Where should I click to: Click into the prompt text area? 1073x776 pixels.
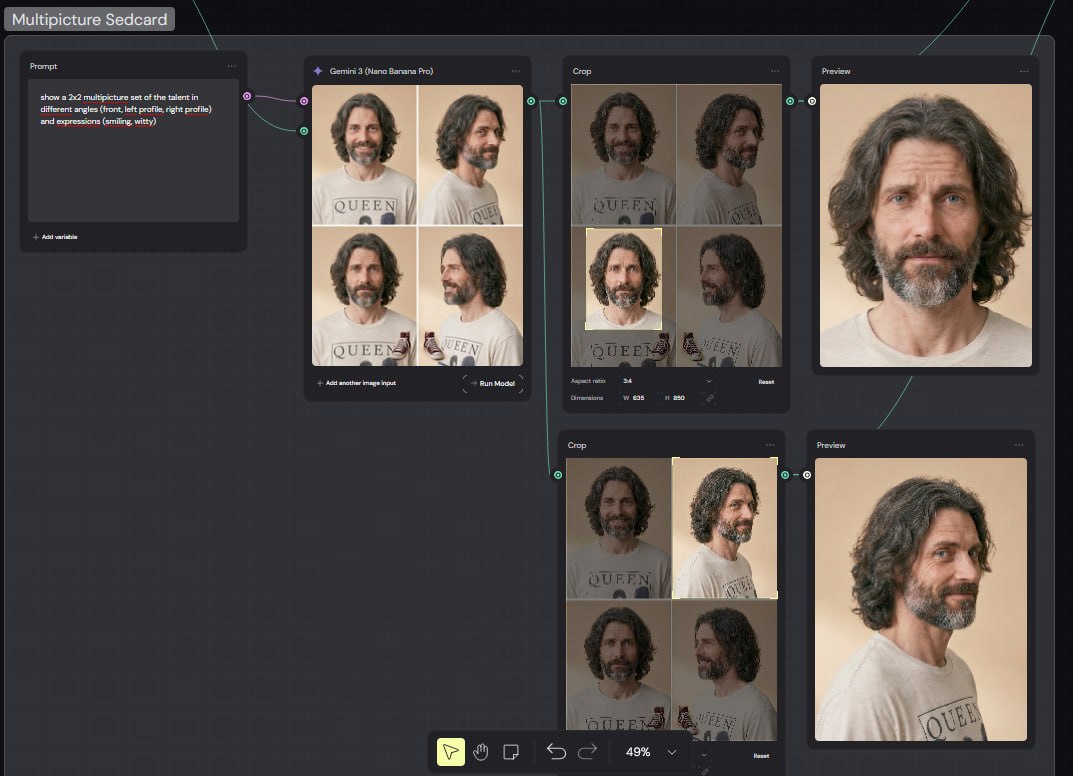coord(133,151)
